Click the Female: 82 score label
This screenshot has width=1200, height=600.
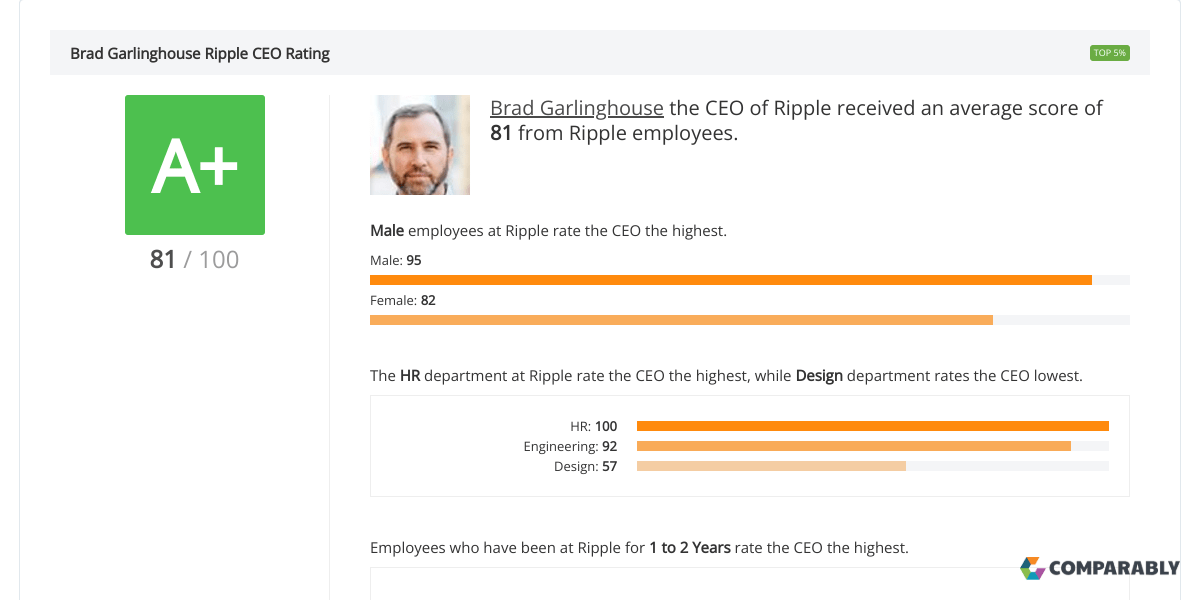pyautogui.click(x=403, y=300)
